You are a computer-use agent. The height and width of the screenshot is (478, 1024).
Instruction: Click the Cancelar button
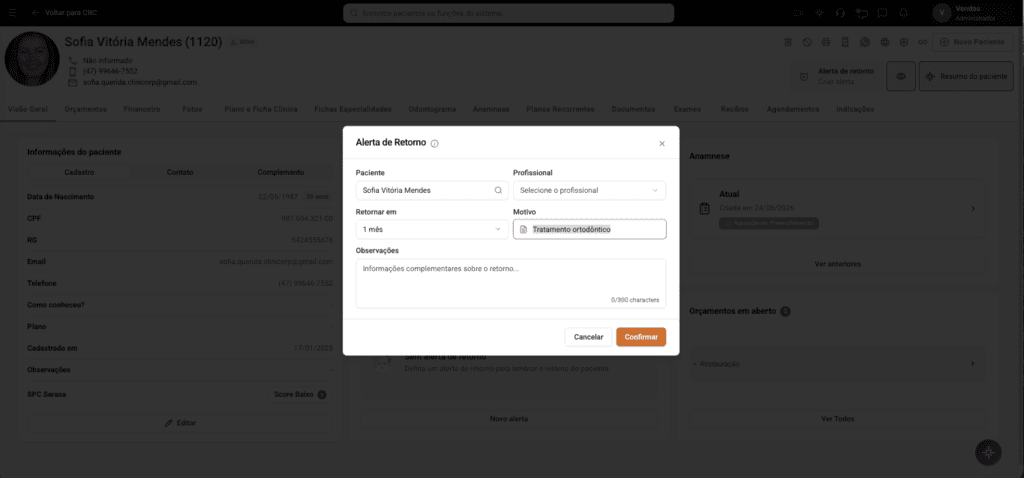click(588, 337)
